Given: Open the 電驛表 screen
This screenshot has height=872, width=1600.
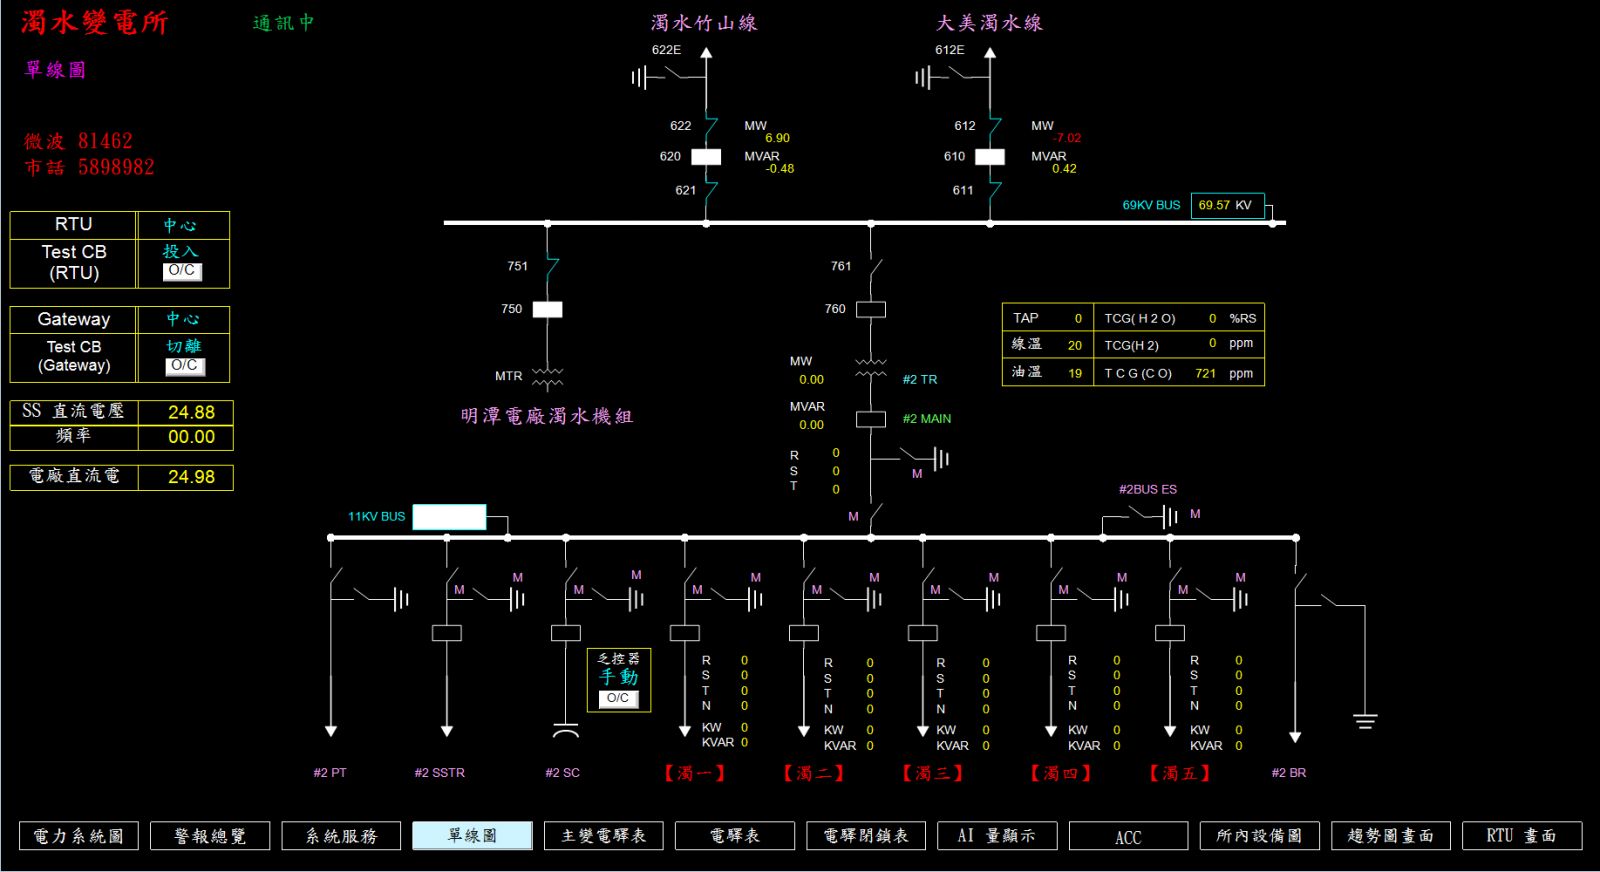Looking at the screenshot, I should [735, 836].
